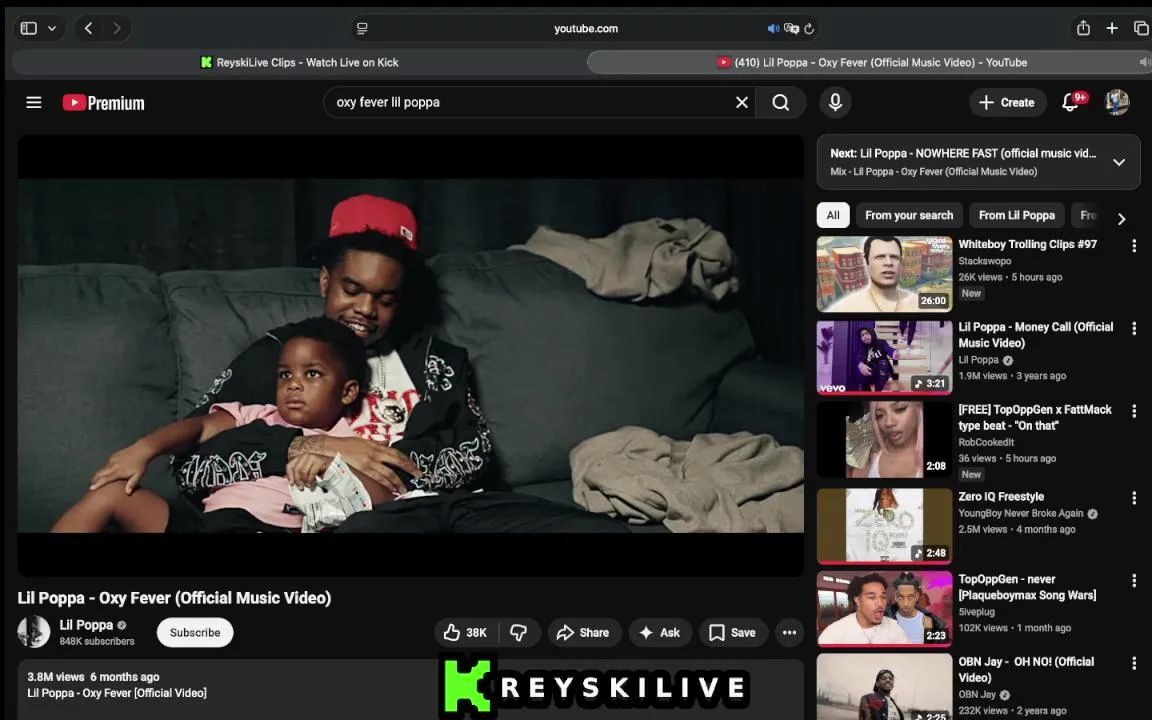This screenshot has width=1152, height=720.
Task: Open options for Whiteboy Trolling Clips #97
Action: pyautogui.click(x=1134, y=246)
